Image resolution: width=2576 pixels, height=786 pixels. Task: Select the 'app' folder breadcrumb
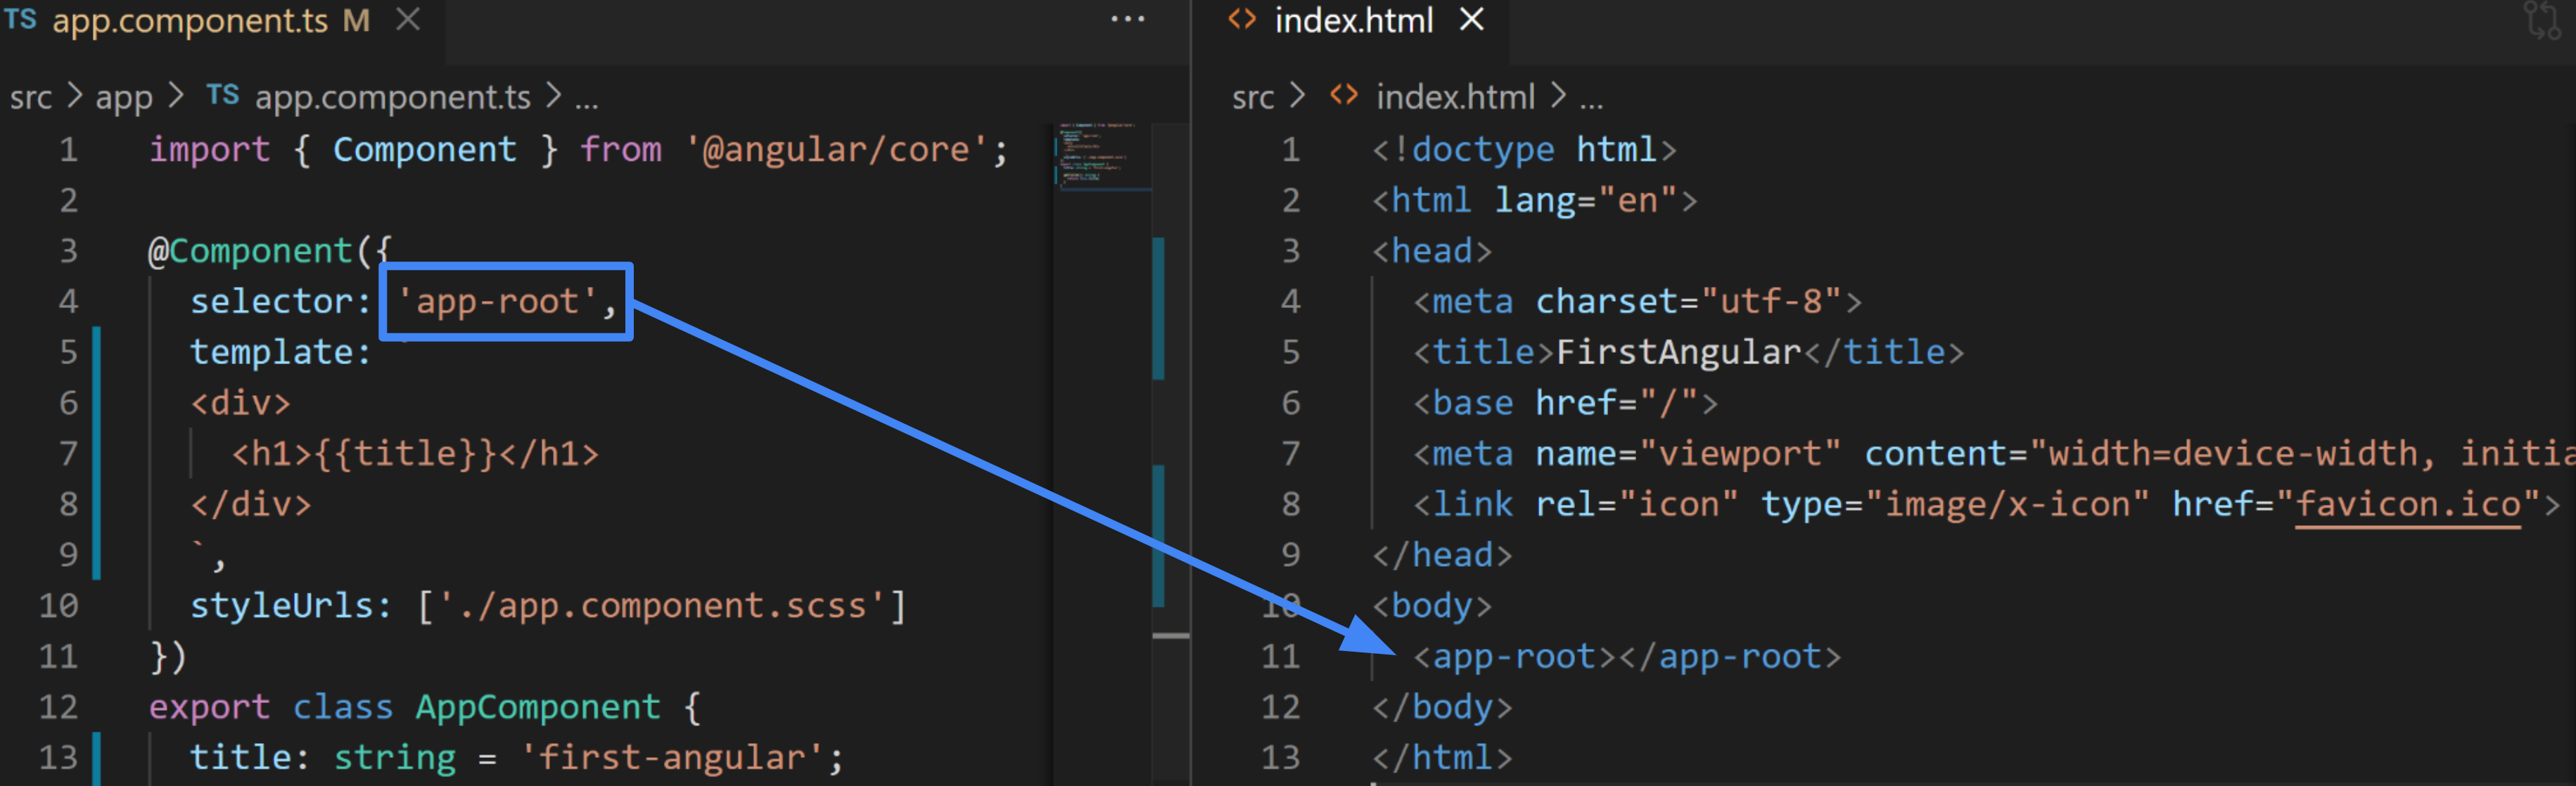coord(124,97)
